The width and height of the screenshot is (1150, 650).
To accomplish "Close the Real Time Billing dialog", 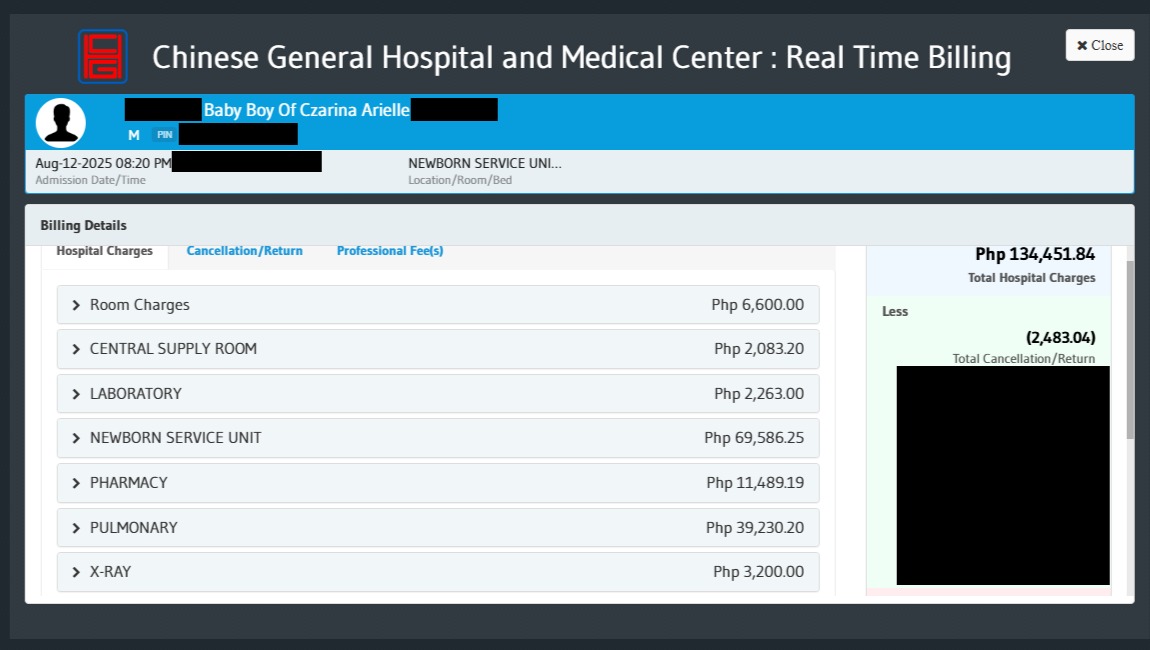I will point(1099,45).
